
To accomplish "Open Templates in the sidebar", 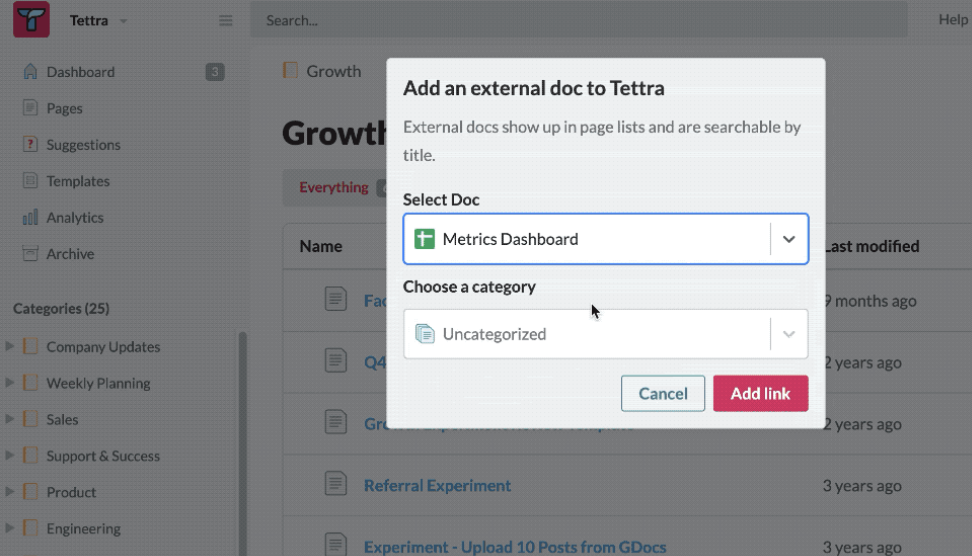I will pyautogui.click(x=78, y=182).
